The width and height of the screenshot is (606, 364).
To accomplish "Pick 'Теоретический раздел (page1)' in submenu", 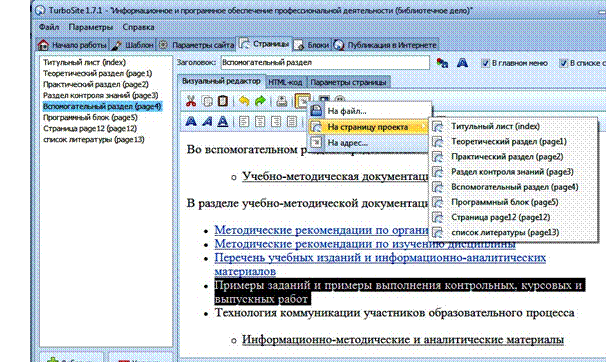I will [x=513, y=141].
